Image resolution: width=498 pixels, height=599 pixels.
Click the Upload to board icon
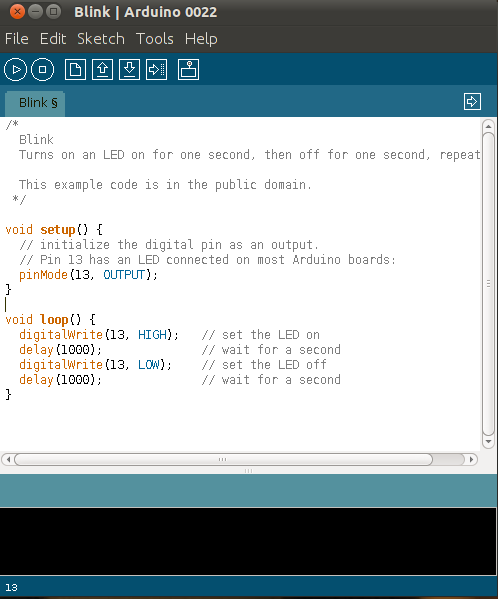click(x=157, y=70)
